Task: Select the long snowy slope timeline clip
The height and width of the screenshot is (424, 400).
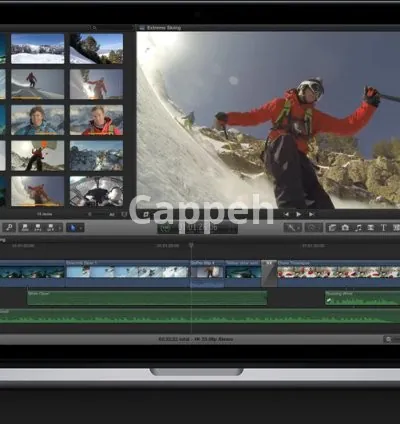Action: click(127, 273)
